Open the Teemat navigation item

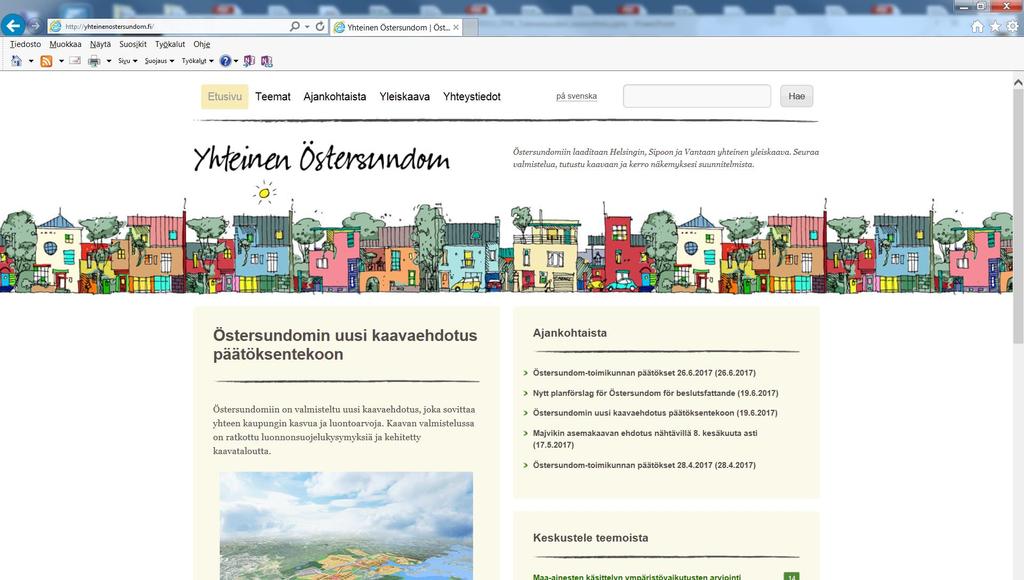[273, 97]
